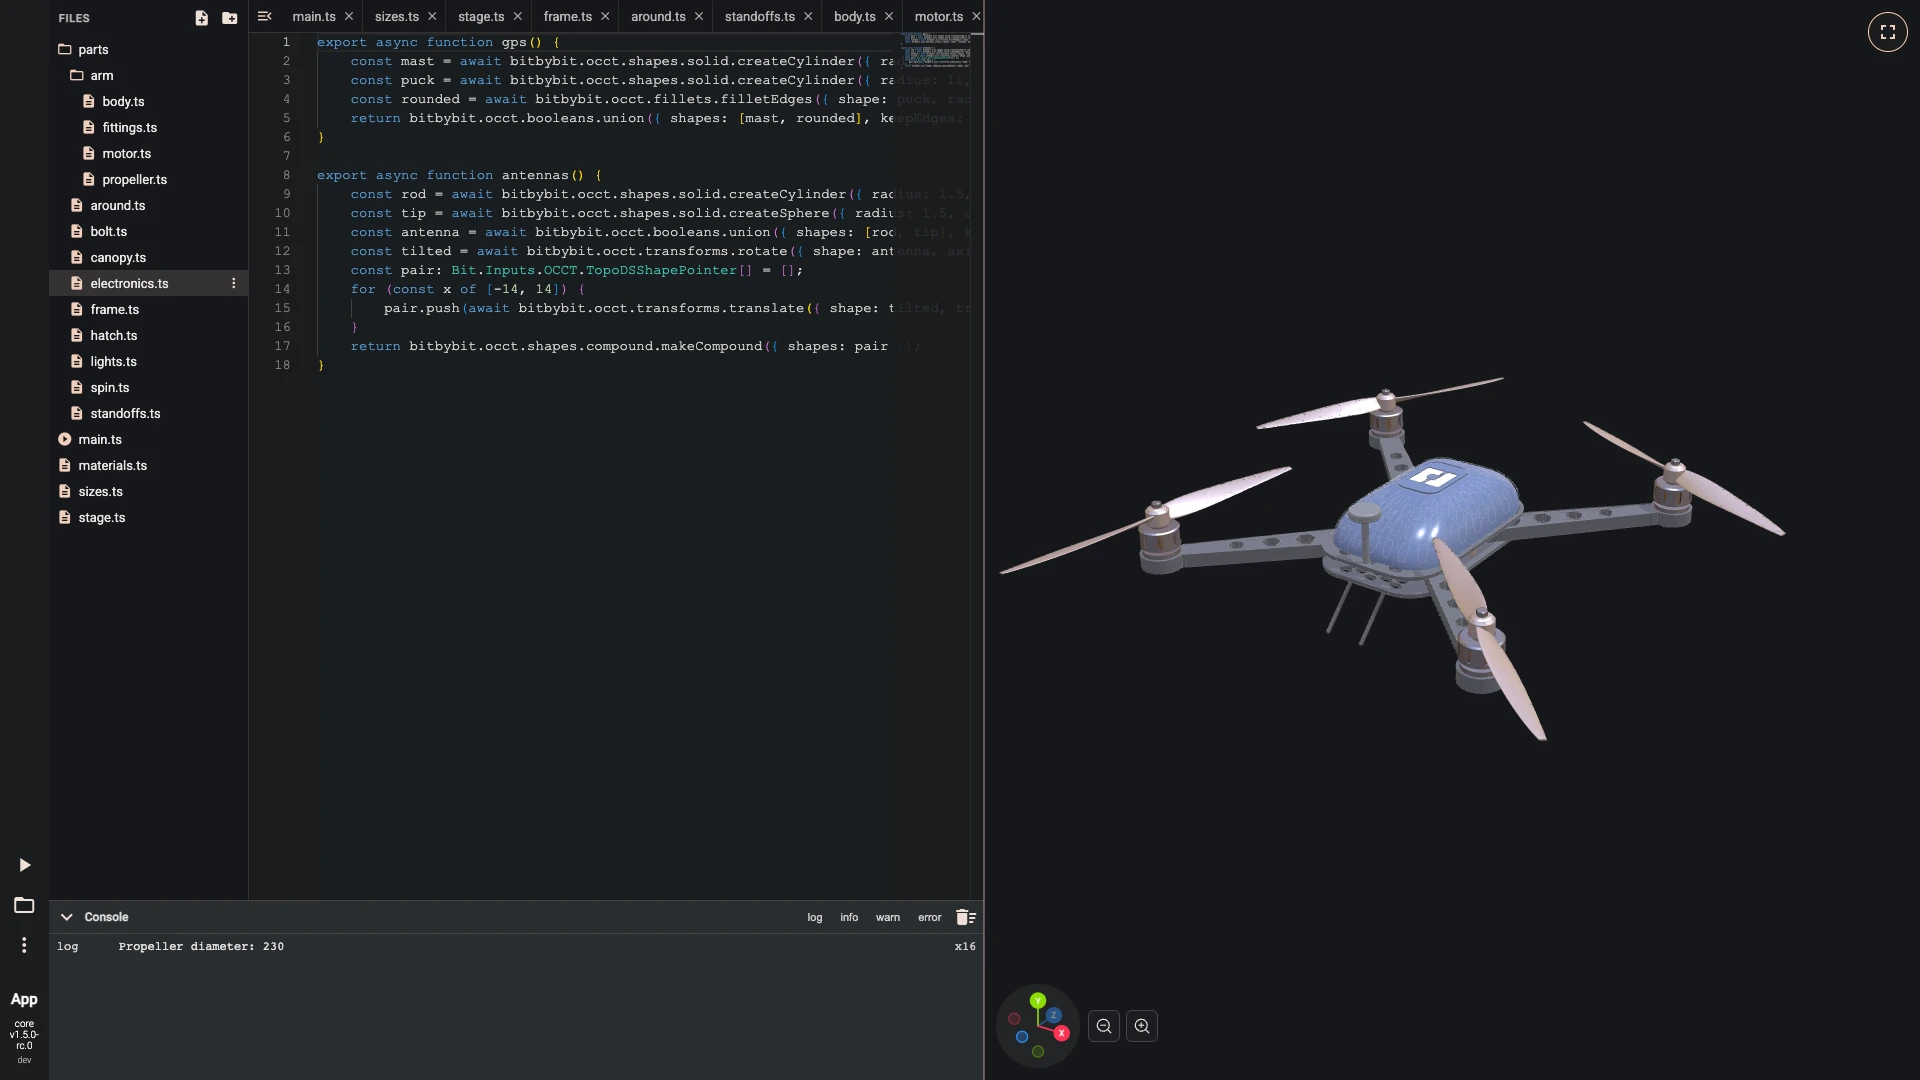Toggle warn filter in console
Viewport: 1920px width, 1080px height.
pyautogui.click(x=888, y=917)
